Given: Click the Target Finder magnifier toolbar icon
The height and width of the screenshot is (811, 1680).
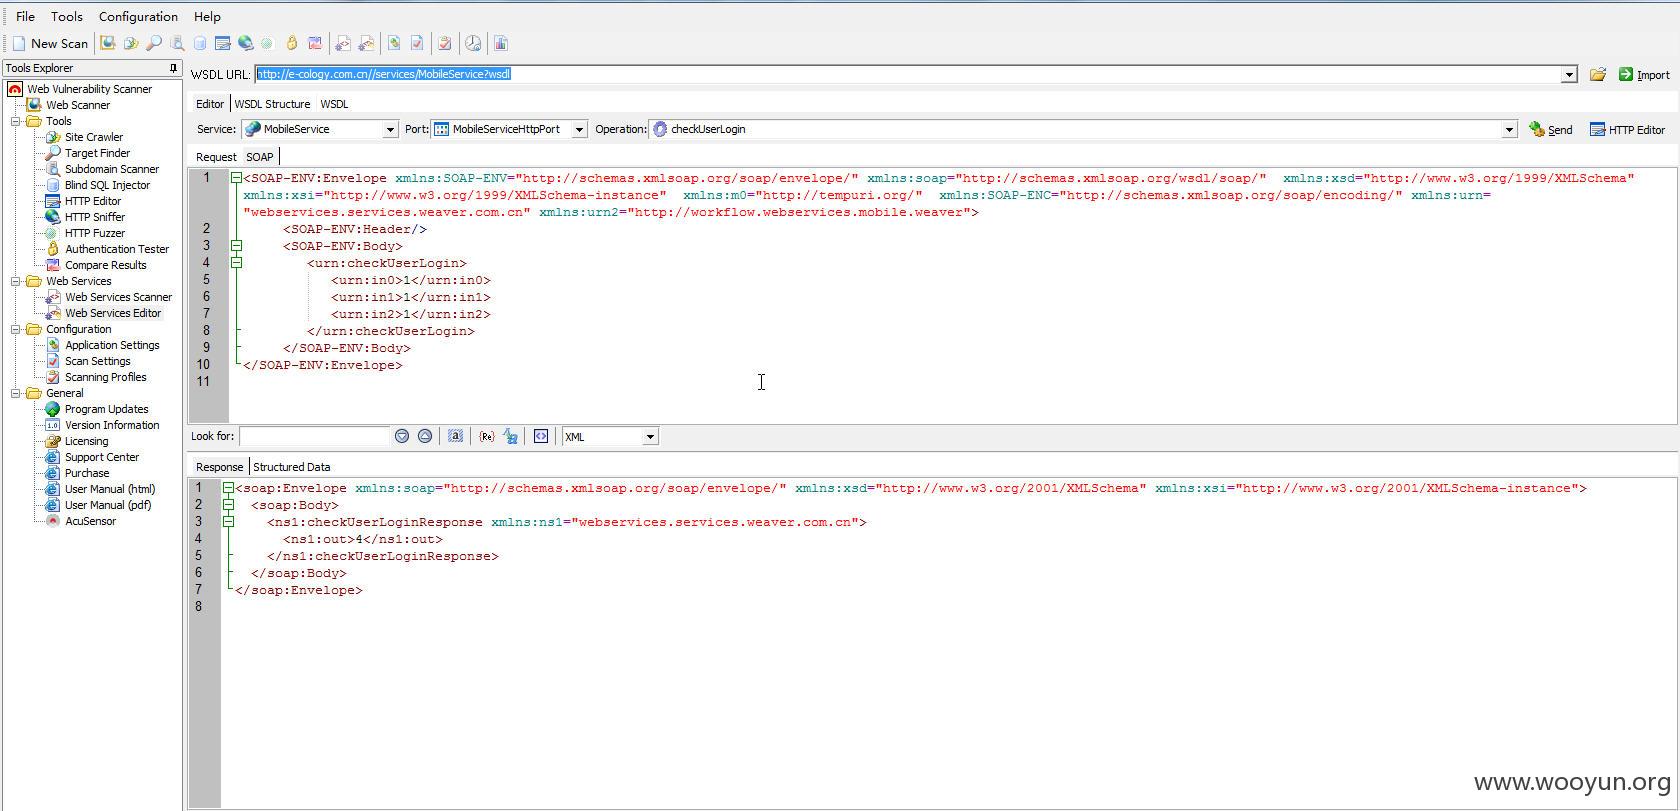Looking at the screenshot, I should click(x=154, y=43).
